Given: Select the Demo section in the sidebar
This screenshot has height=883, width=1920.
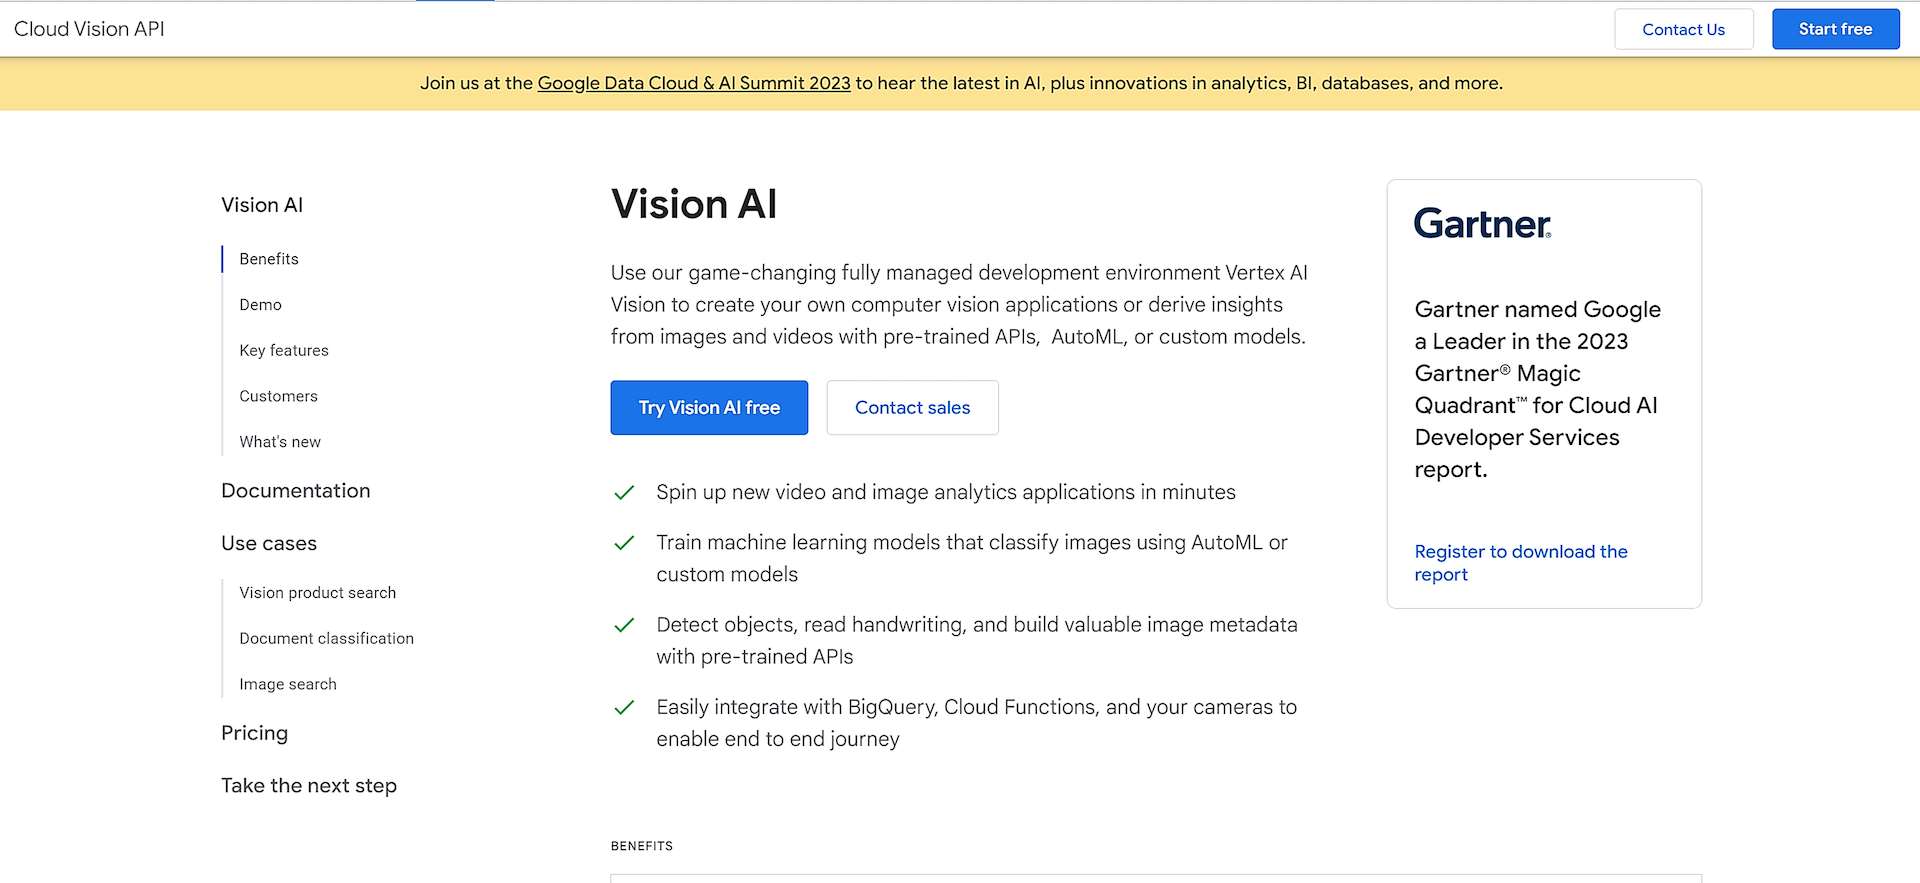Looking at the screenshot, I should coord(260,304).
